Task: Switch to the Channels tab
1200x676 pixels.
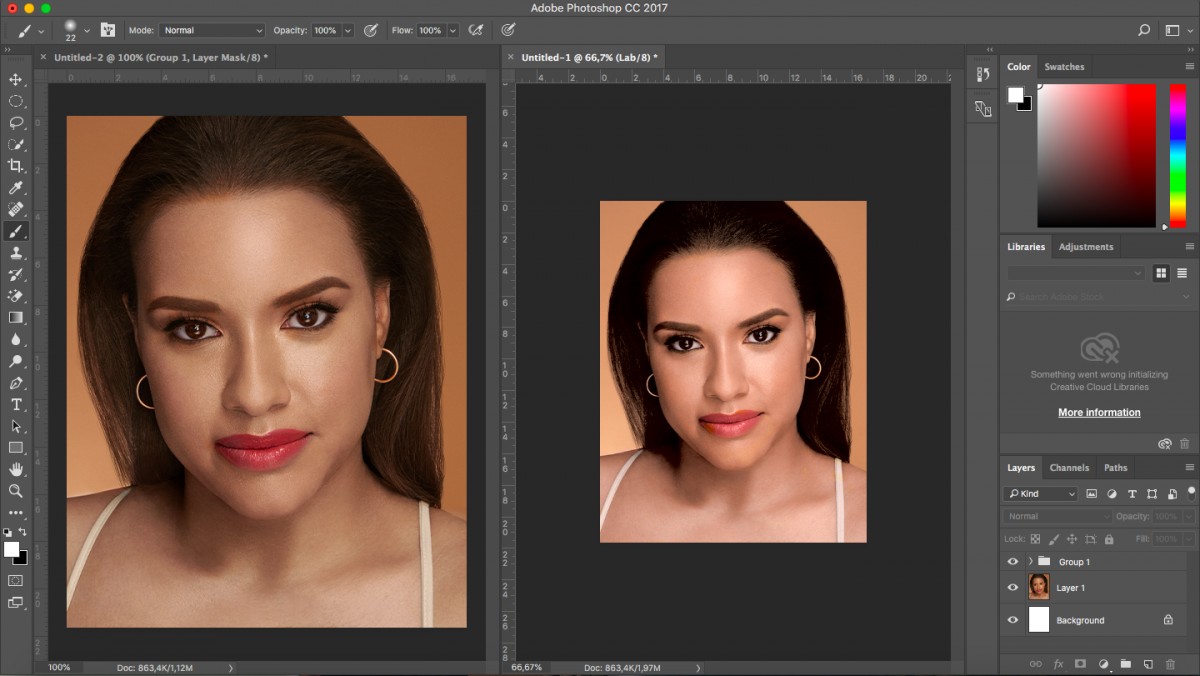Action: (1069, 467)
